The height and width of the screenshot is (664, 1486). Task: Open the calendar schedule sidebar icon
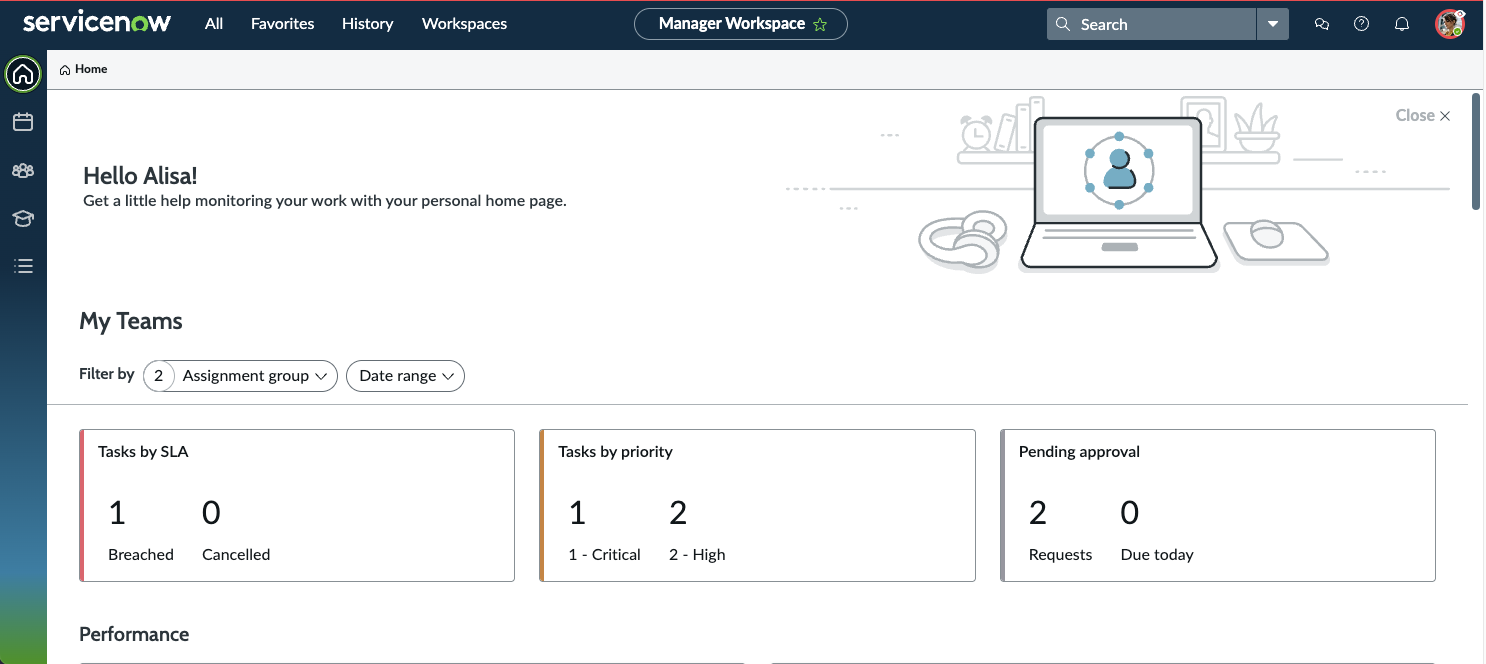coord(23,122)
